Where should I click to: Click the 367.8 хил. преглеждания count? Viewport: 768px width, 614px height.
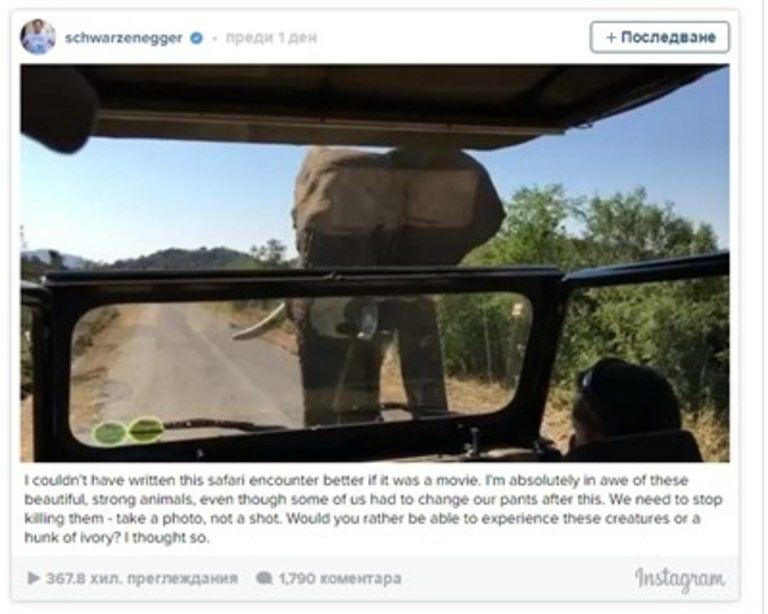coord(141,578)
